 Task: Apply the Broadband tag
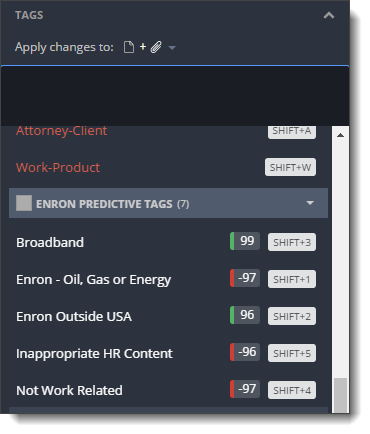pyautogui.click(x=50, y=242)
